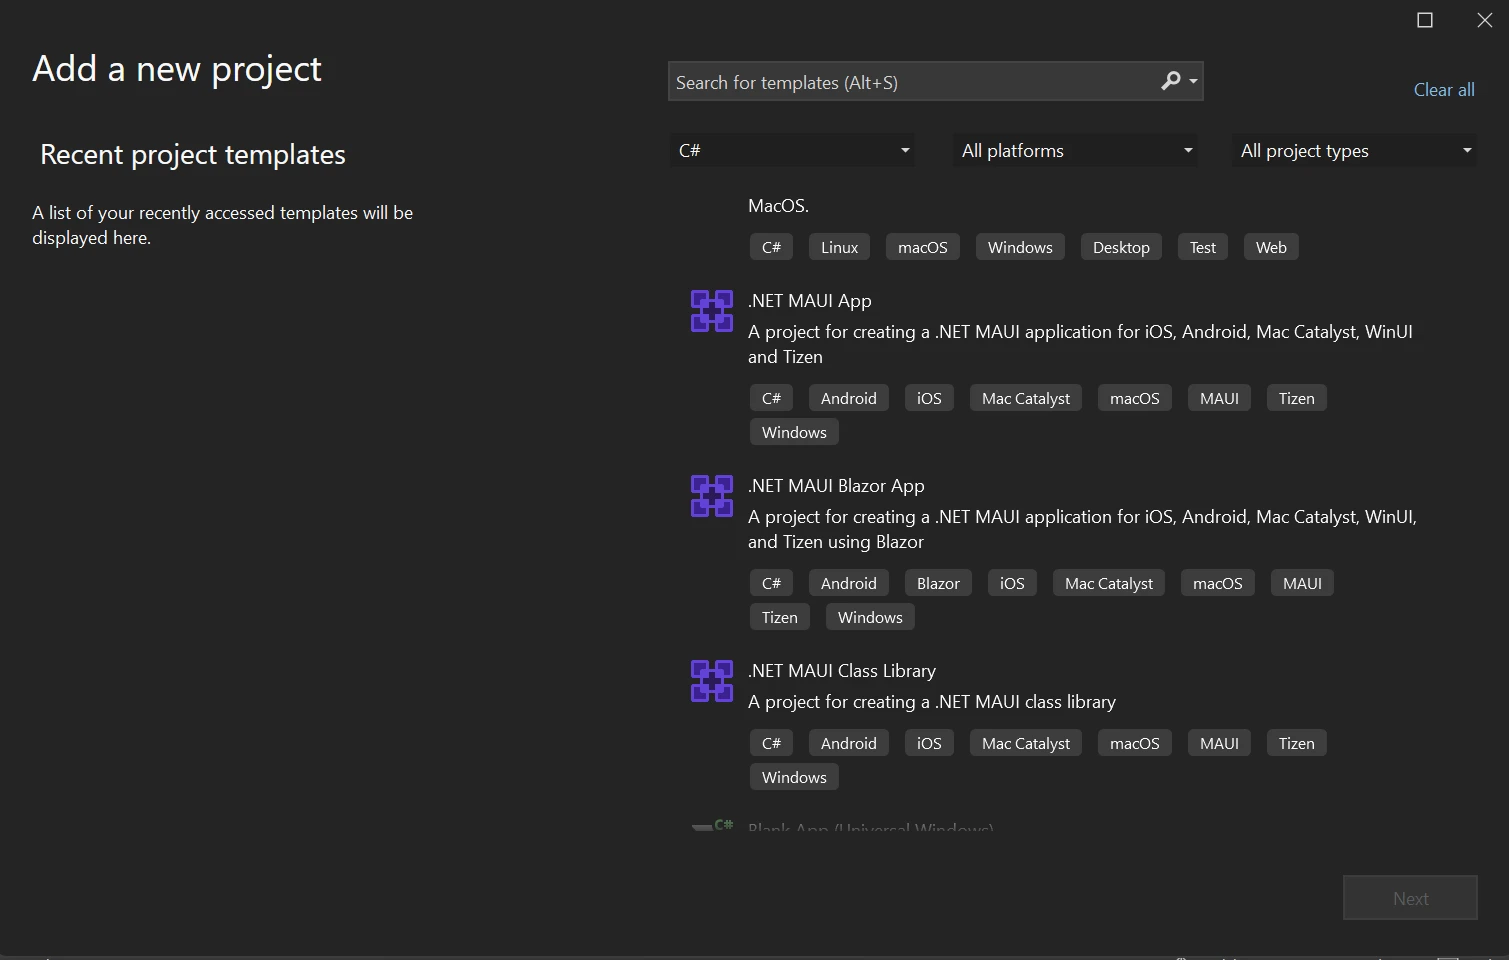Image resolution: width=1509 pixels, height=960 pixels.
Task: Maximize the Add a new project dialog
Action: tap(1425, 20)
